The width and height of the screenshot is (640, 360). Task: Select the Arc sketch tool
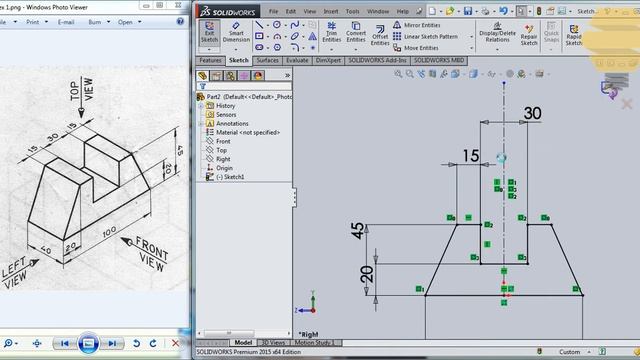[277, 37]
